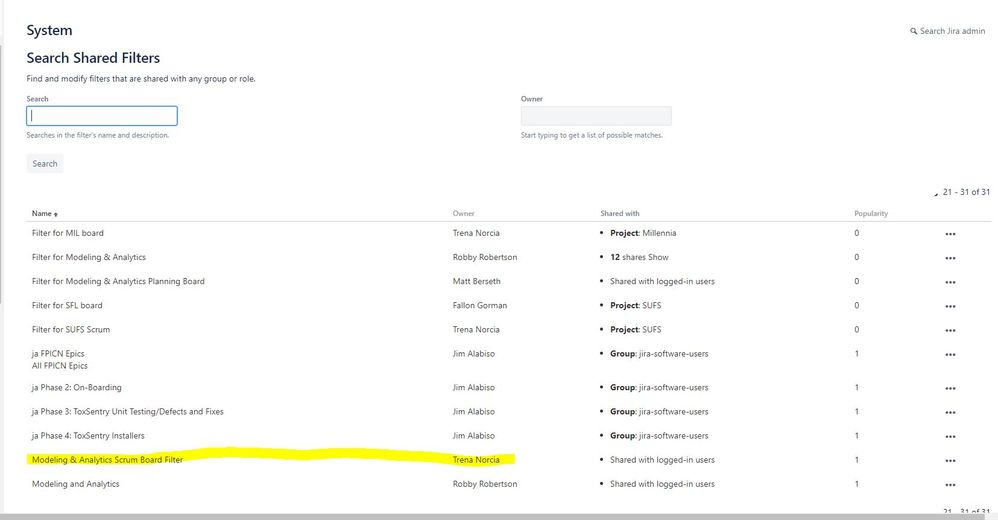Select owner Fallon Gorman
The height and width of the screenshot is (520, 998).
click(x=480, y=306)
